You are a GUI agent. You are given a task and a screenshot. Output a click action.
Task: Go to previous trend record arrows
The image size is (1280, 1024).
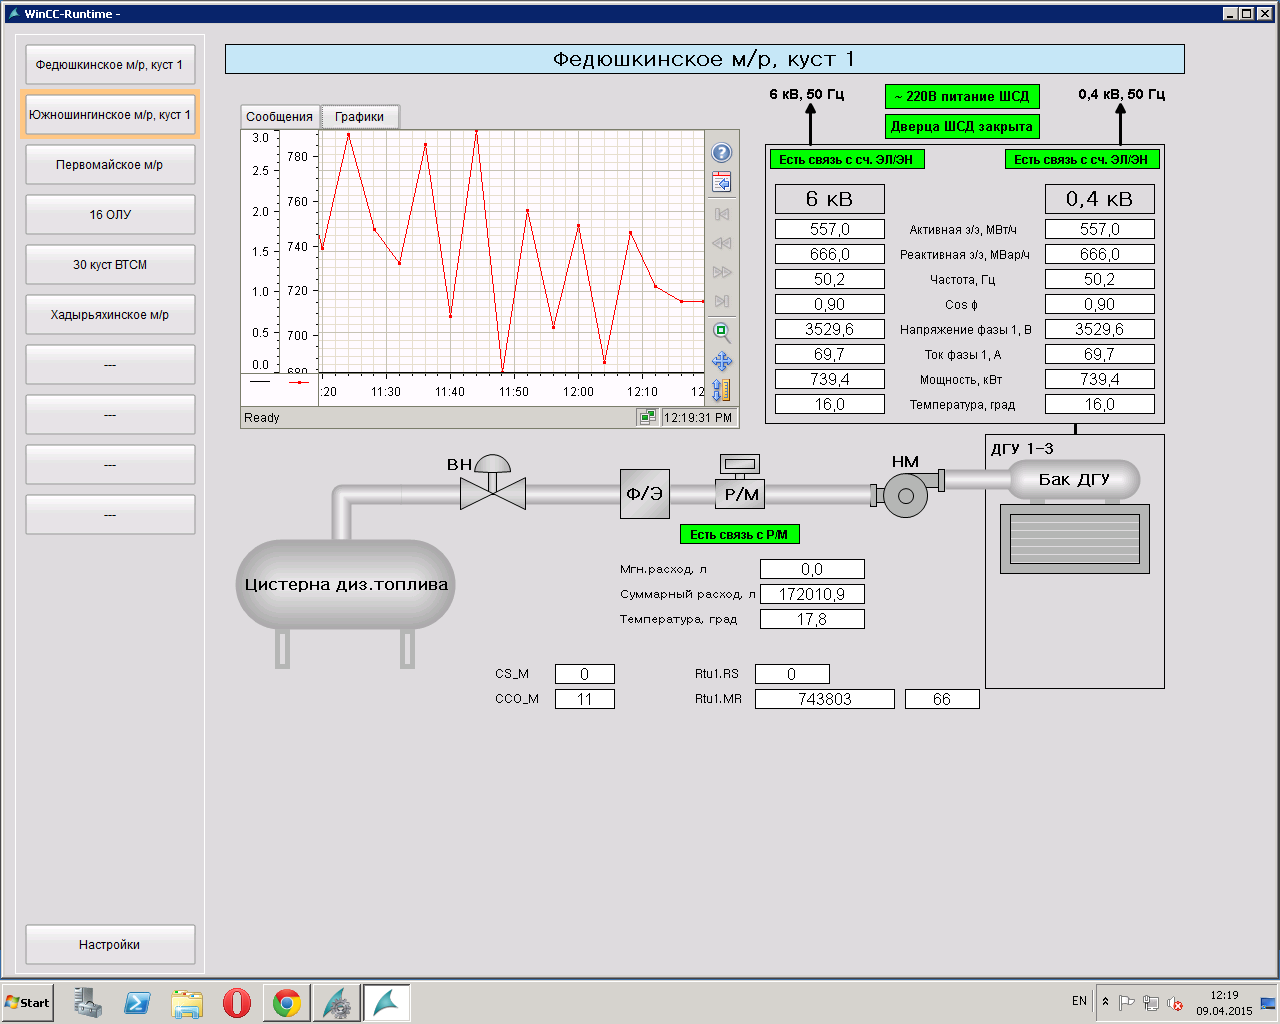click(x=721, y=243)
